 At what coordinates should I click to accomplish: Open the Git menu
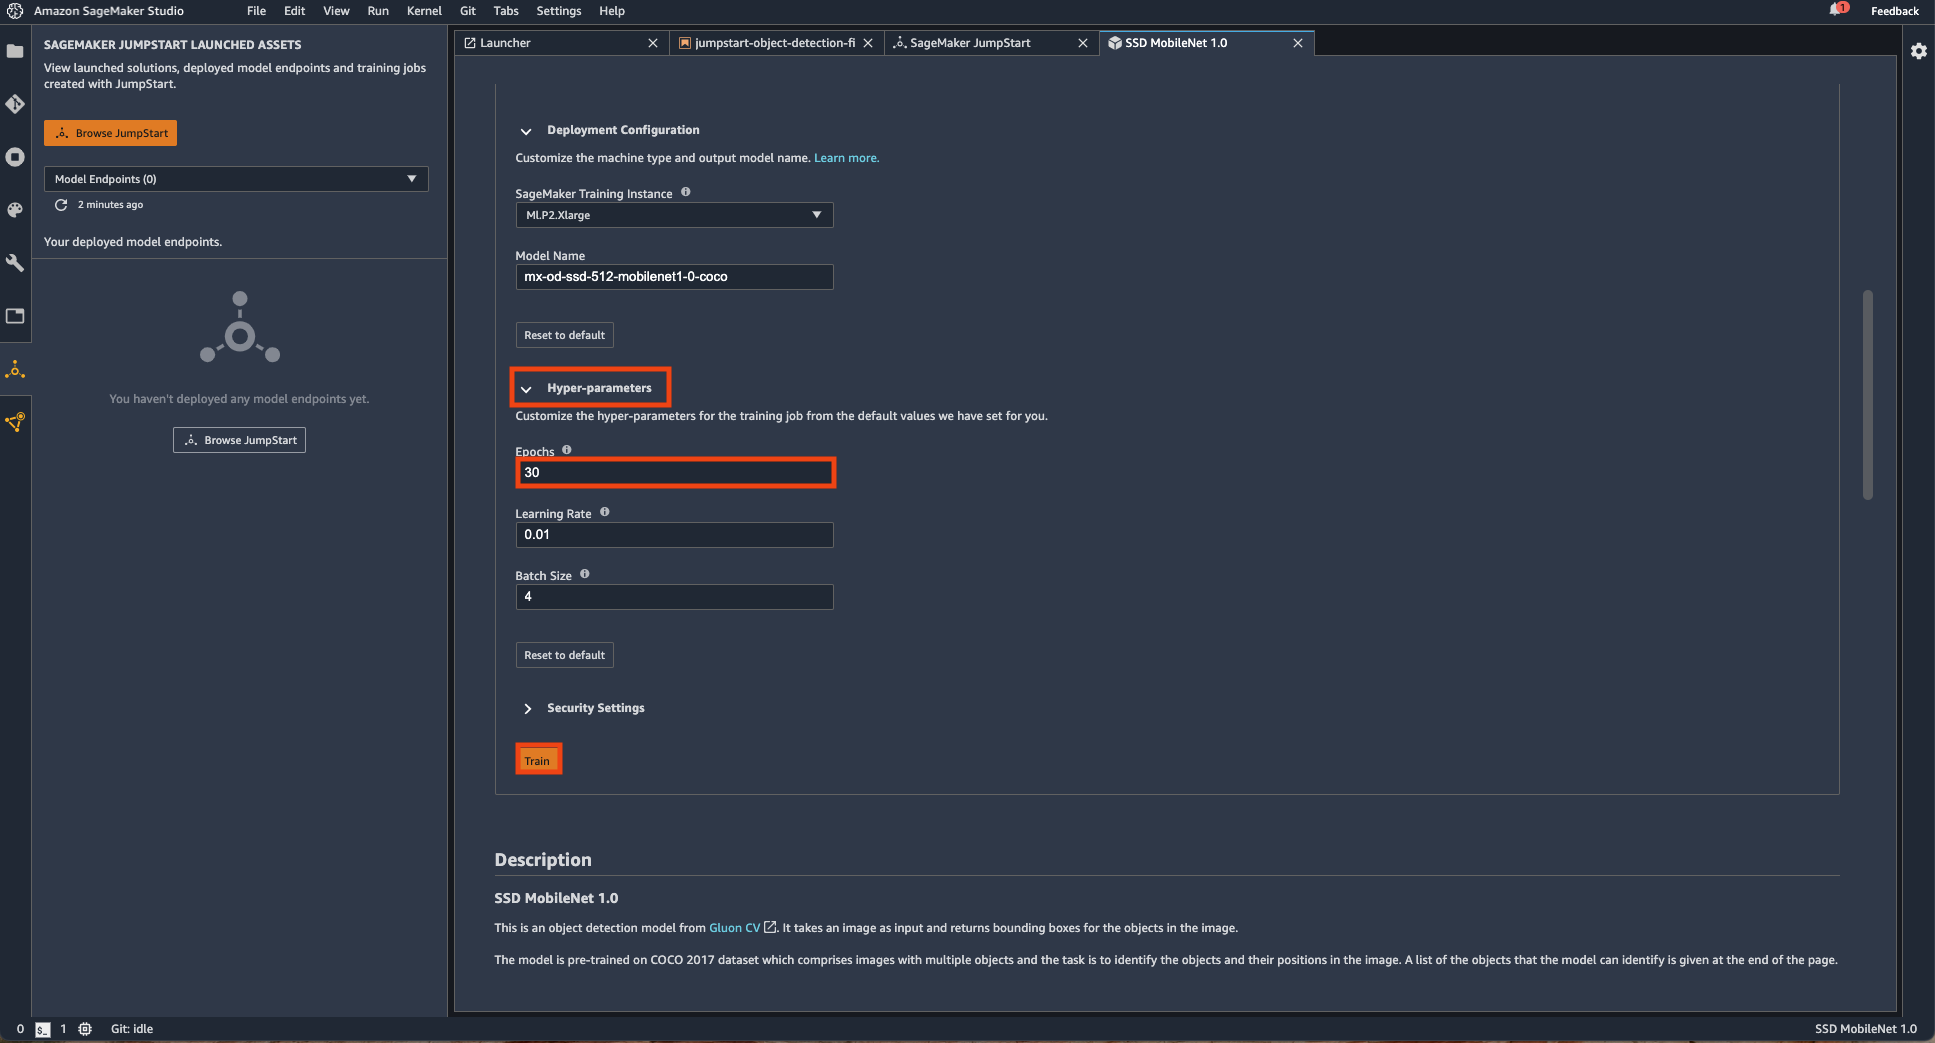(468, 11)
